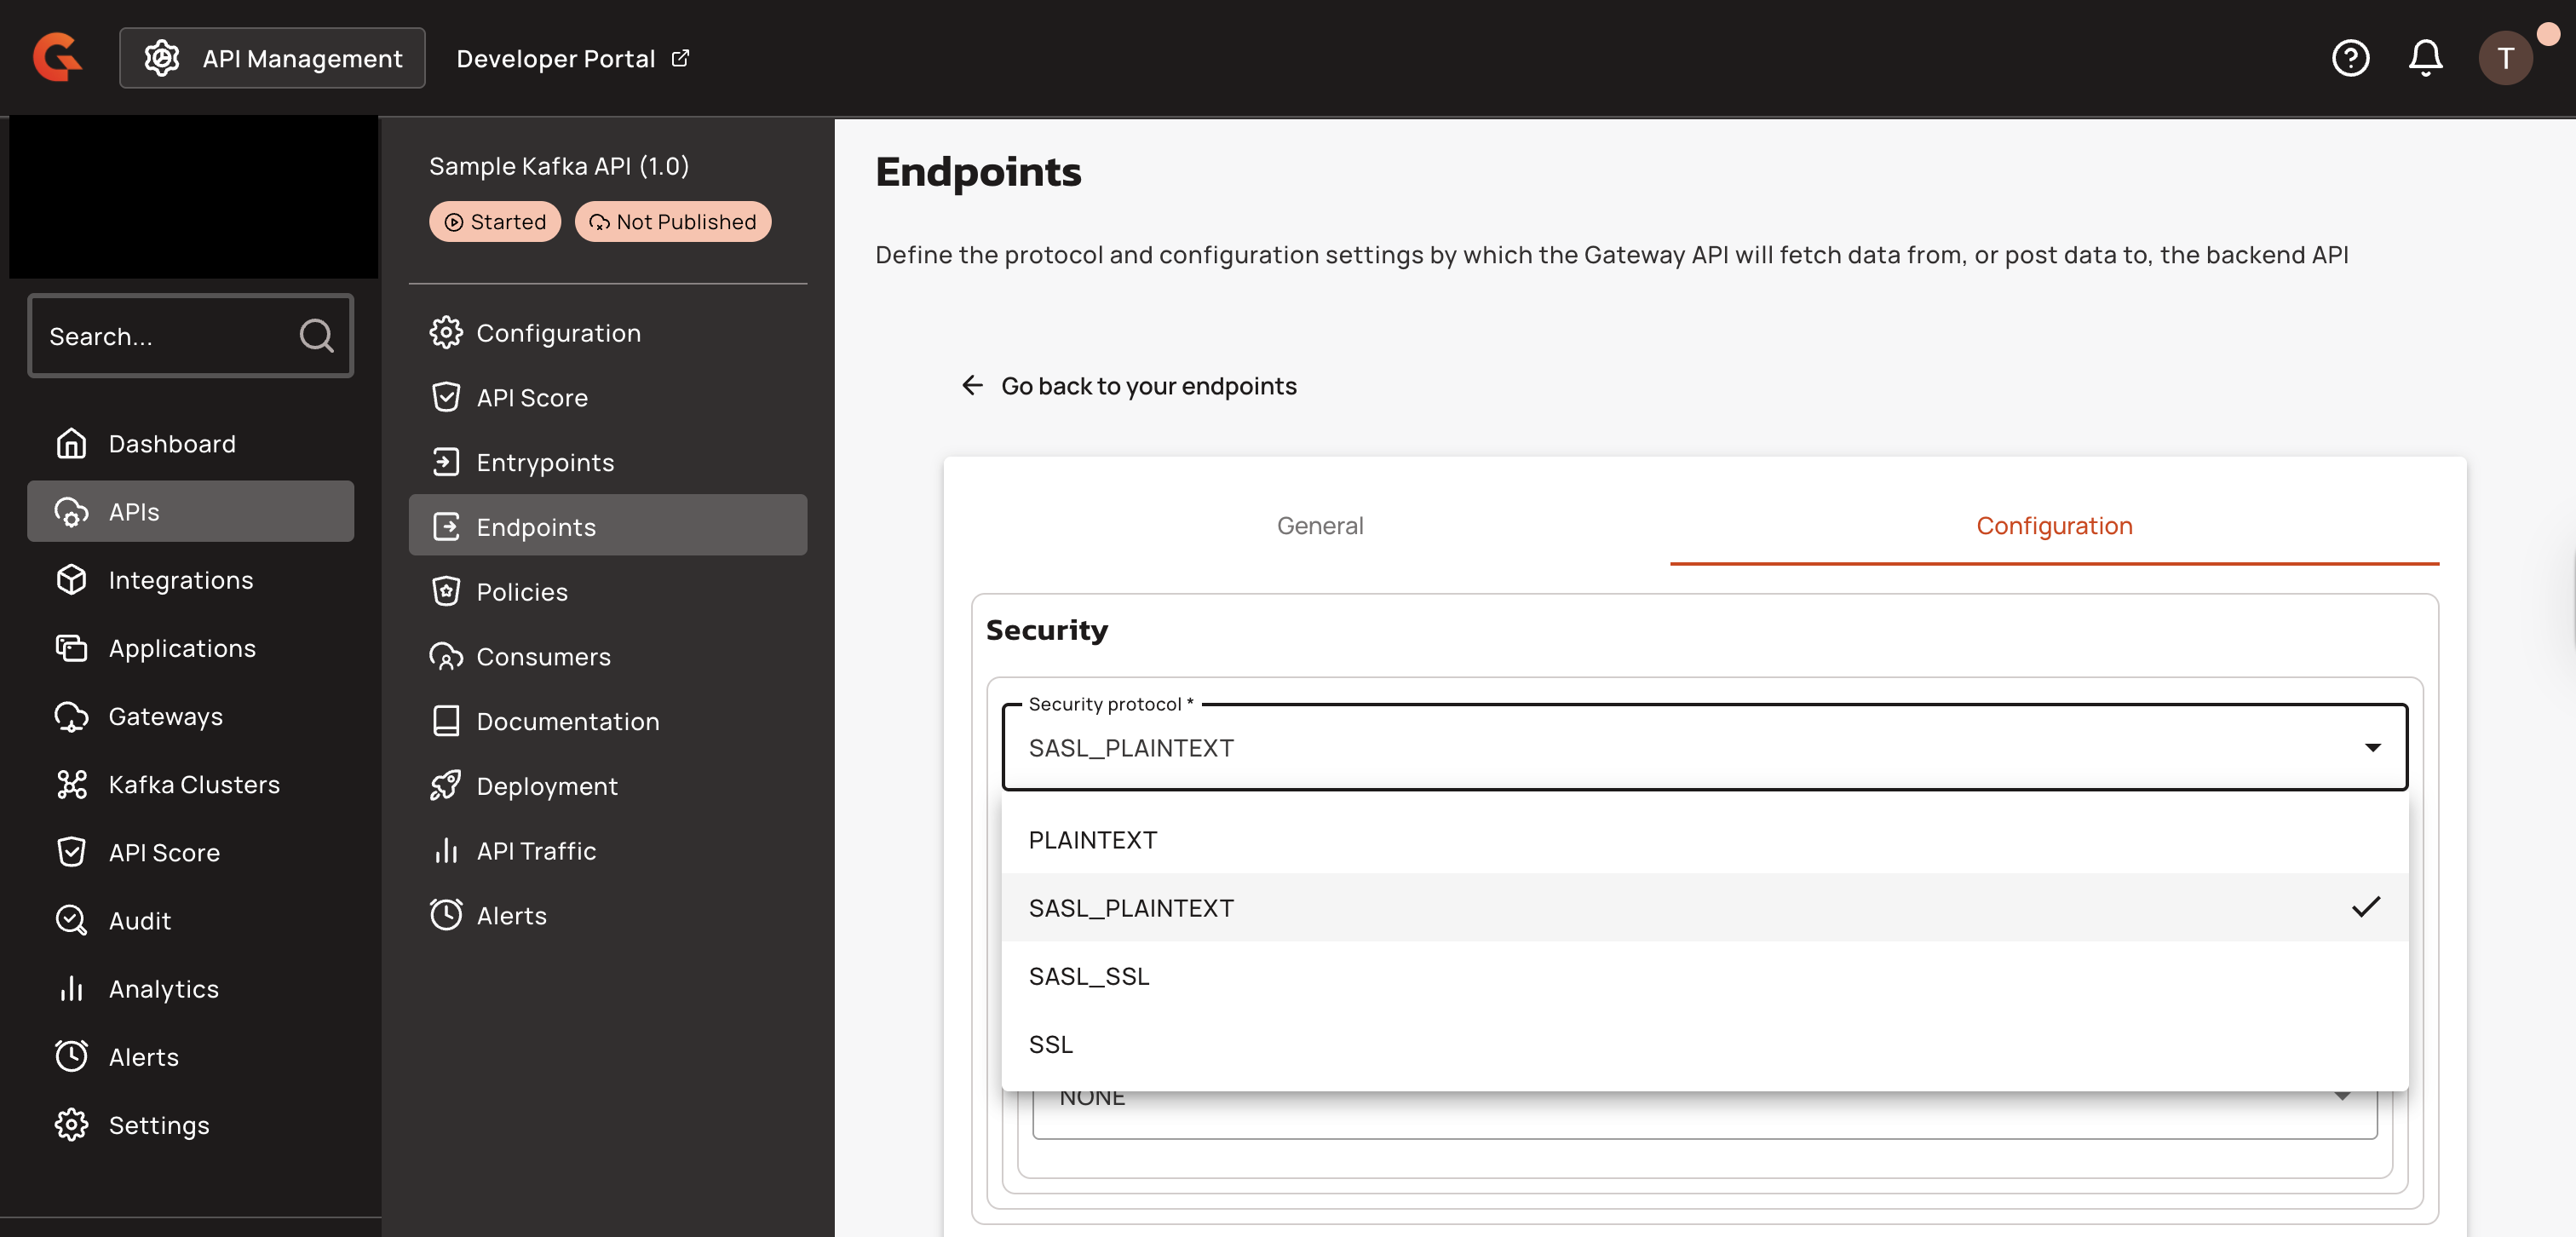Click the Search input field
Image resolution: width=2576 pixels, height=1237 pixels.
(165, 336)
